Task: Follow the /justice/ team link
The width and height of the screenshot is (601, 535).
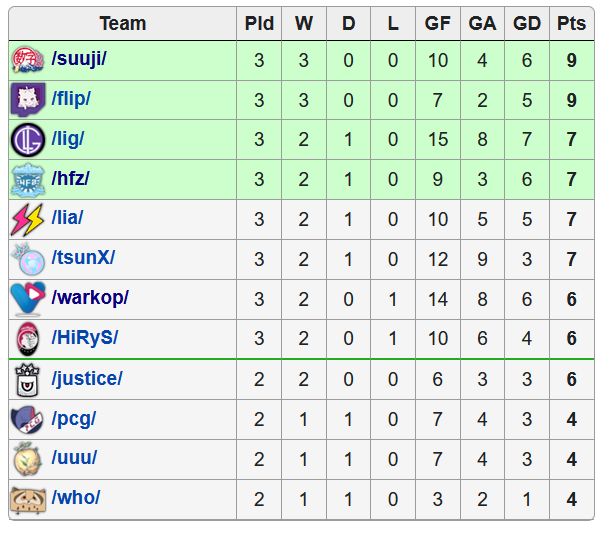Action: 87,378
